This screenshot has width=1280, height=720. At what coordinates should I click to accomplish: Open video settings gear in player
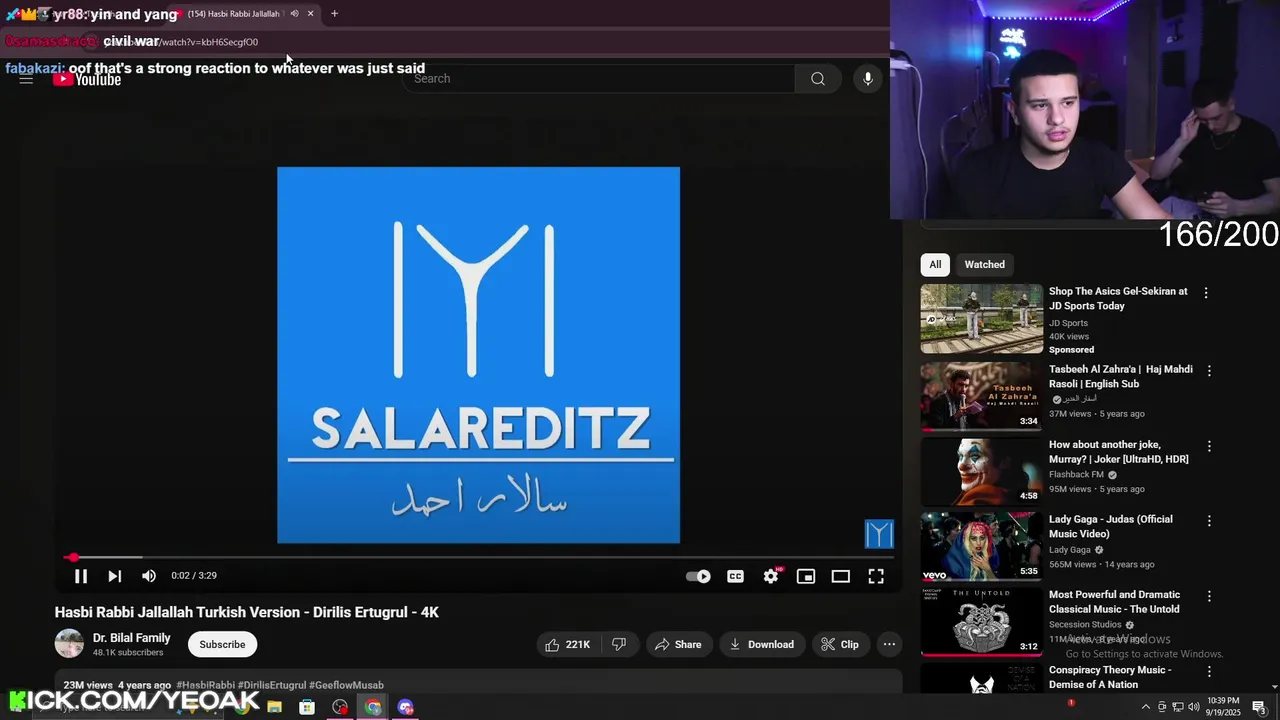click(x=771, y=576)
